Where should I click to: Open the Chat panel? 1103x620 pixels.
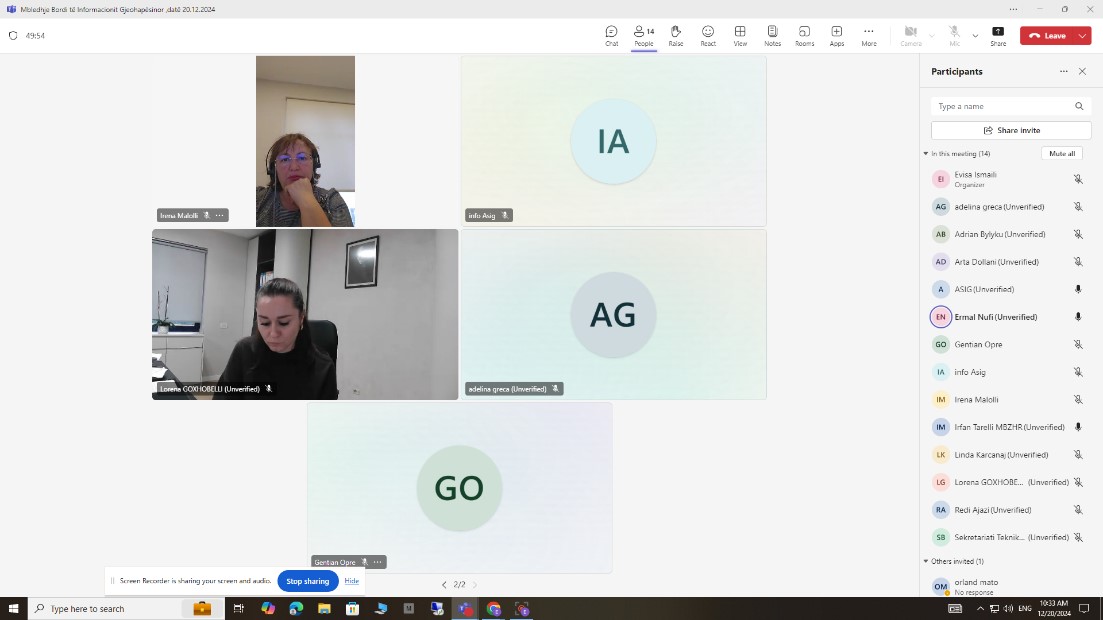tap(611, 35)
